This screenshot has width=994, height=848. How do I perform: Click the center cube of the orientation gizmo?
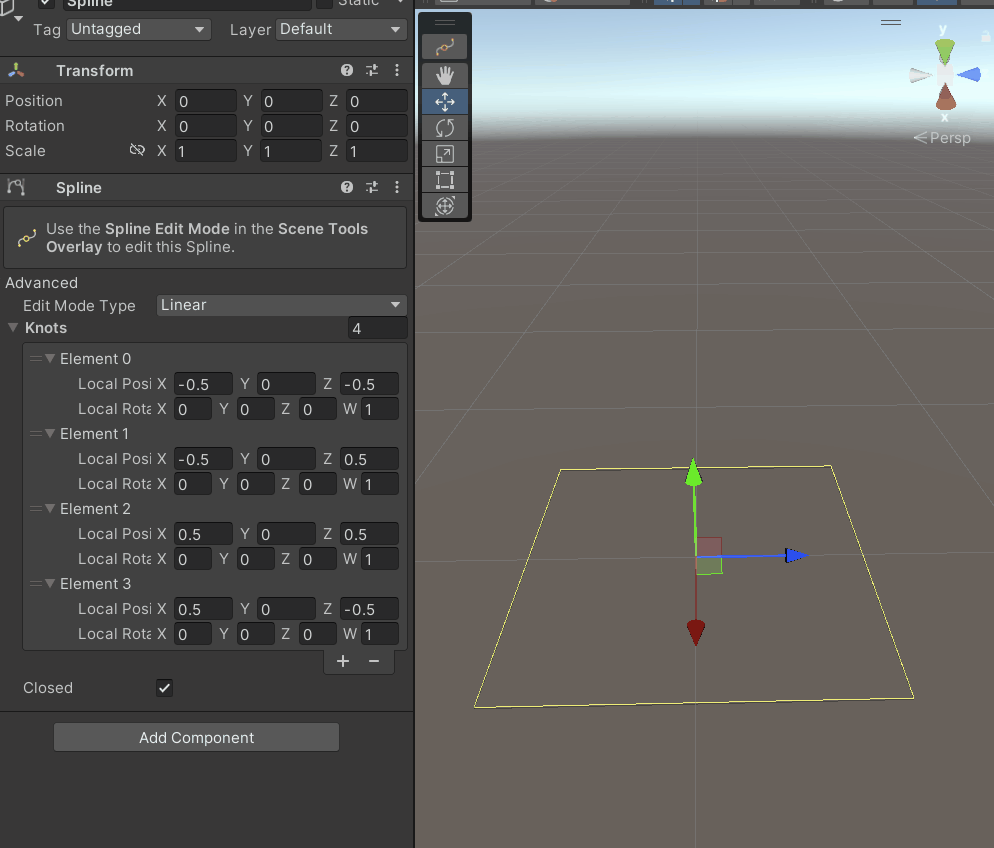coord(945,74)
